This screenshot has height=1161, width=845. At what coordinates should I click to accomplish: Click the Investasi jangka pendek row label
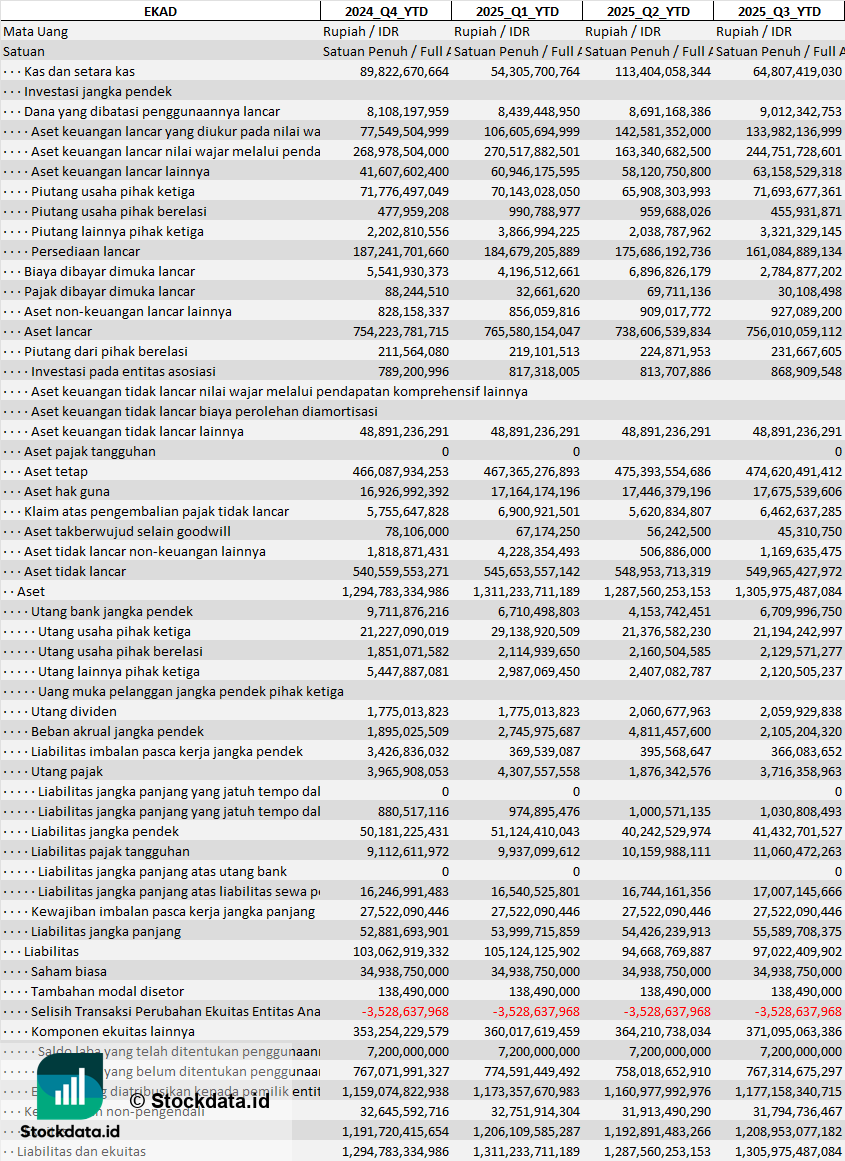(x=98, y=91)
